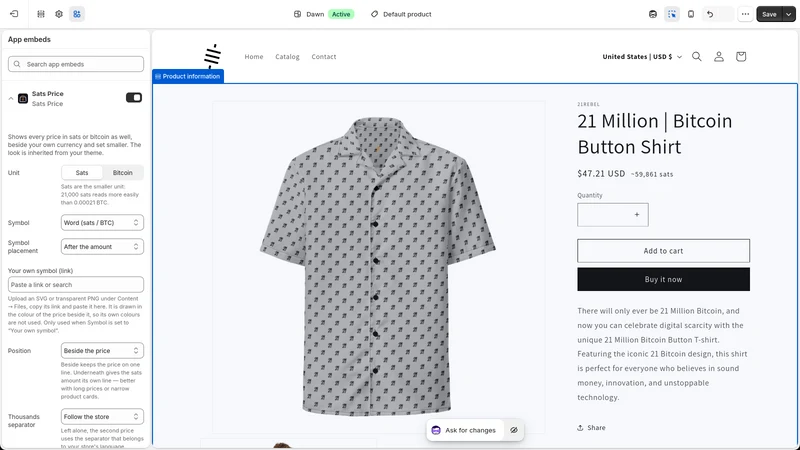Screen dimensions: 800x450
Task: Toggle the hide assistant eye icon
Action: point(514,430)
